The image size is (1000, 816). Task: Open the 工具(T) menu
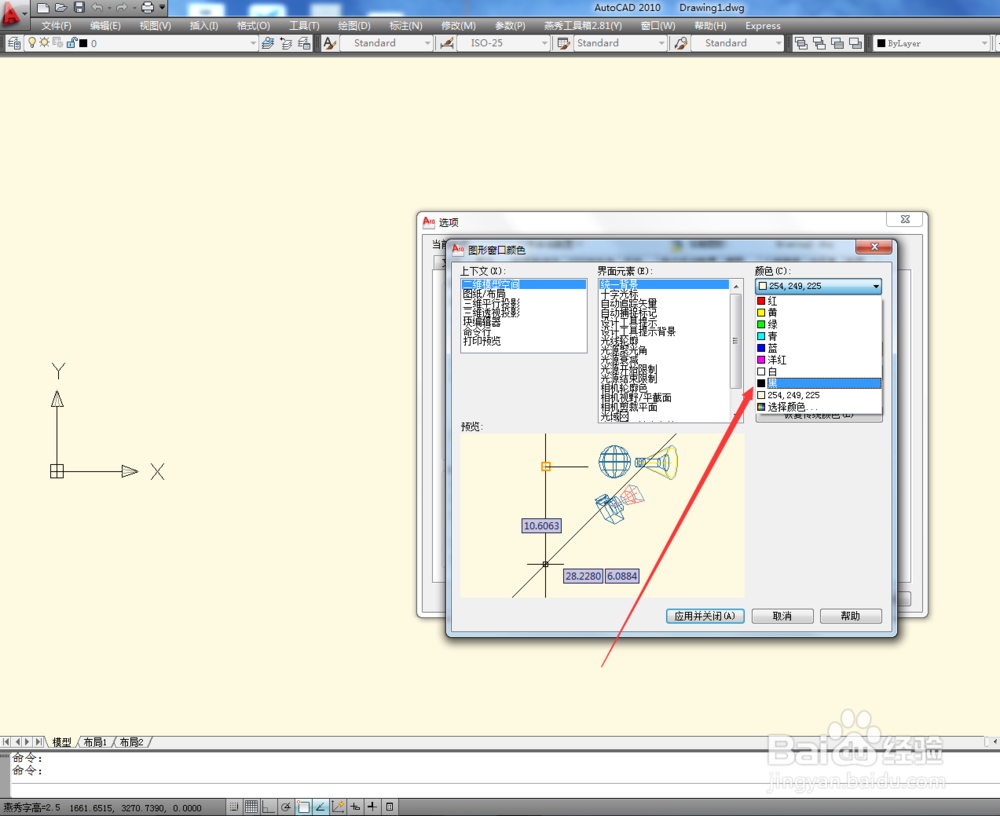(x=304, y=26)
